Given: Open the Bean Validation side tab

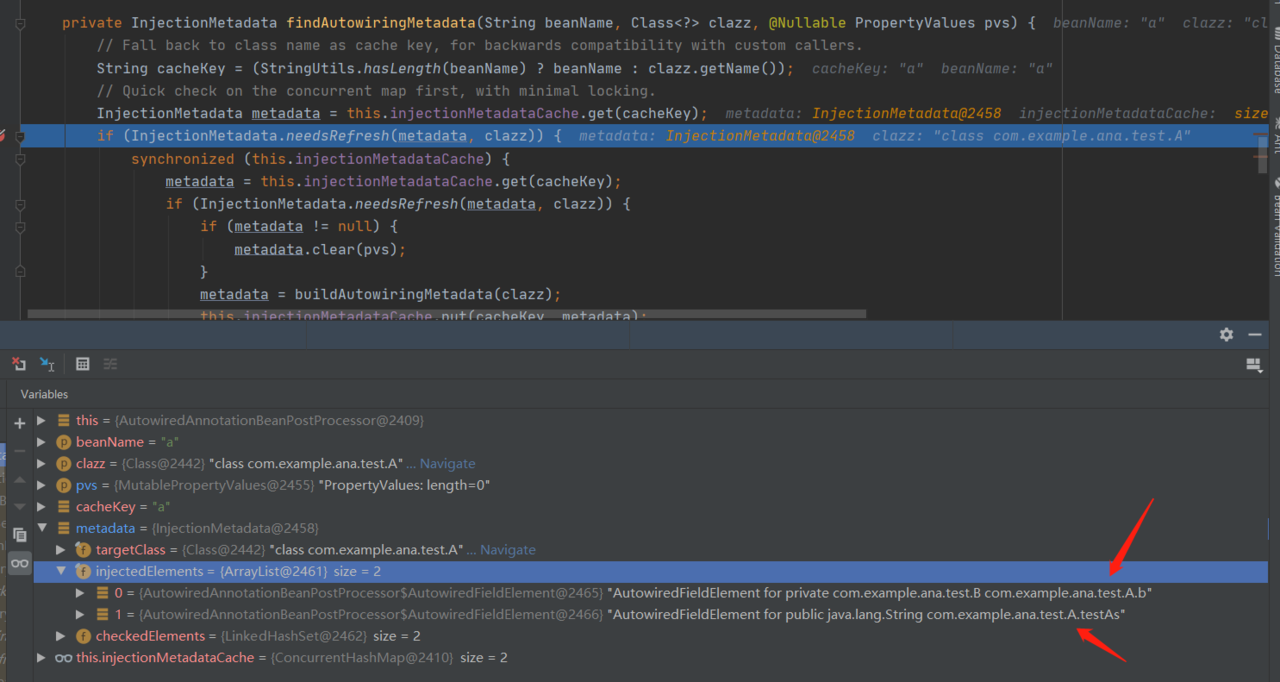Looking at the screenshot, I should [1276, 228].
